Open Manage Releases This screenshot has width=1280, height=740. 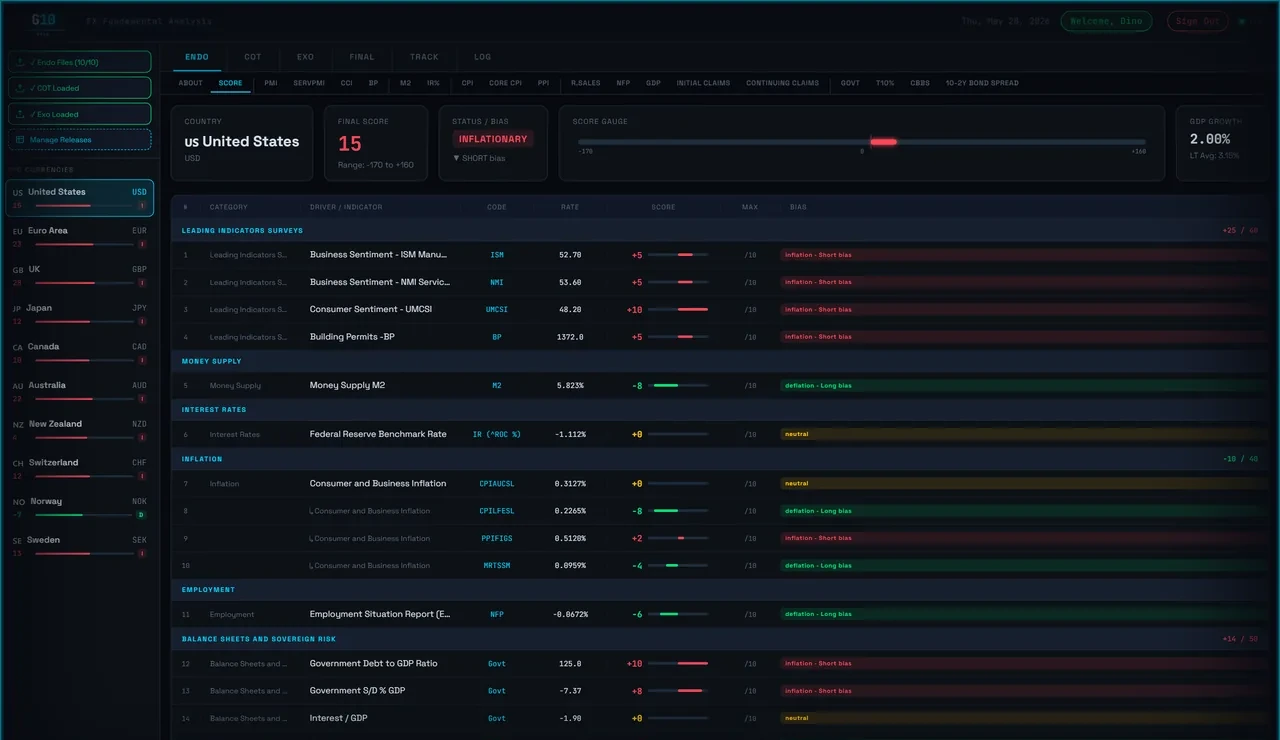[x=80, y=140]
